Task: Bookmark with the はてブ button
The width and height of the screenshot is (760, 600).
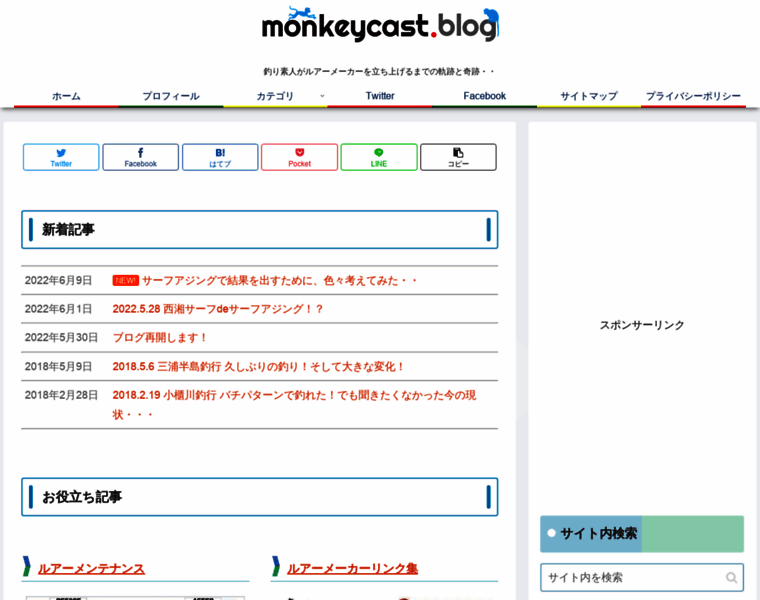Action: (x=220, y=157)
